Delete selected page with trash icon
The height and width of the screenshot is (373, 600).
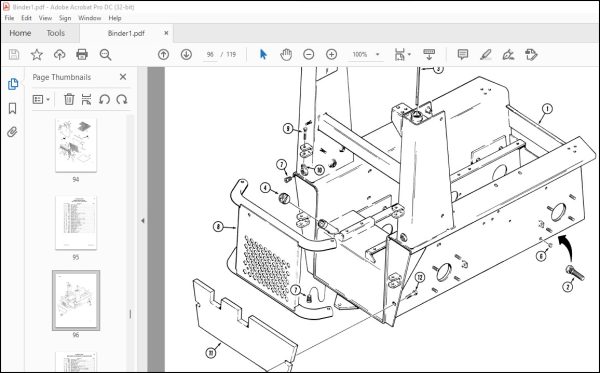tap(69, 99)
